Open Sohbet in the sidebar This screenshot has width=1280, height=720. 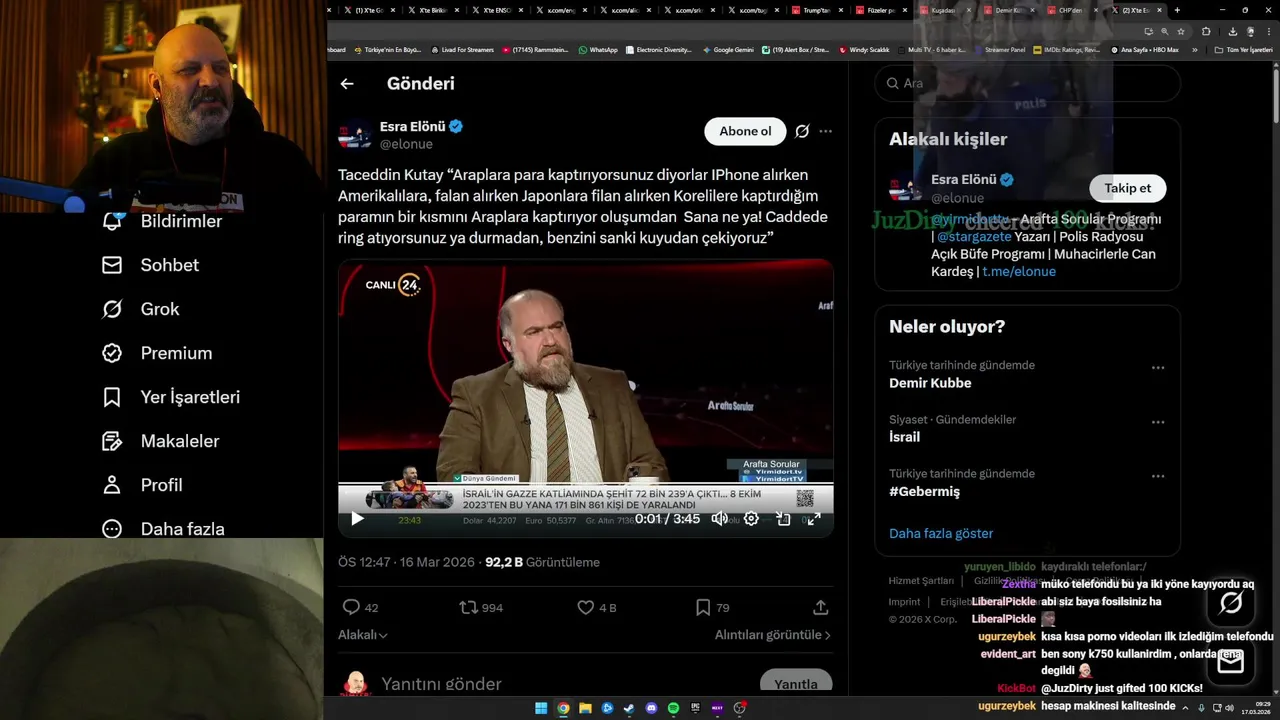point(150,265)
